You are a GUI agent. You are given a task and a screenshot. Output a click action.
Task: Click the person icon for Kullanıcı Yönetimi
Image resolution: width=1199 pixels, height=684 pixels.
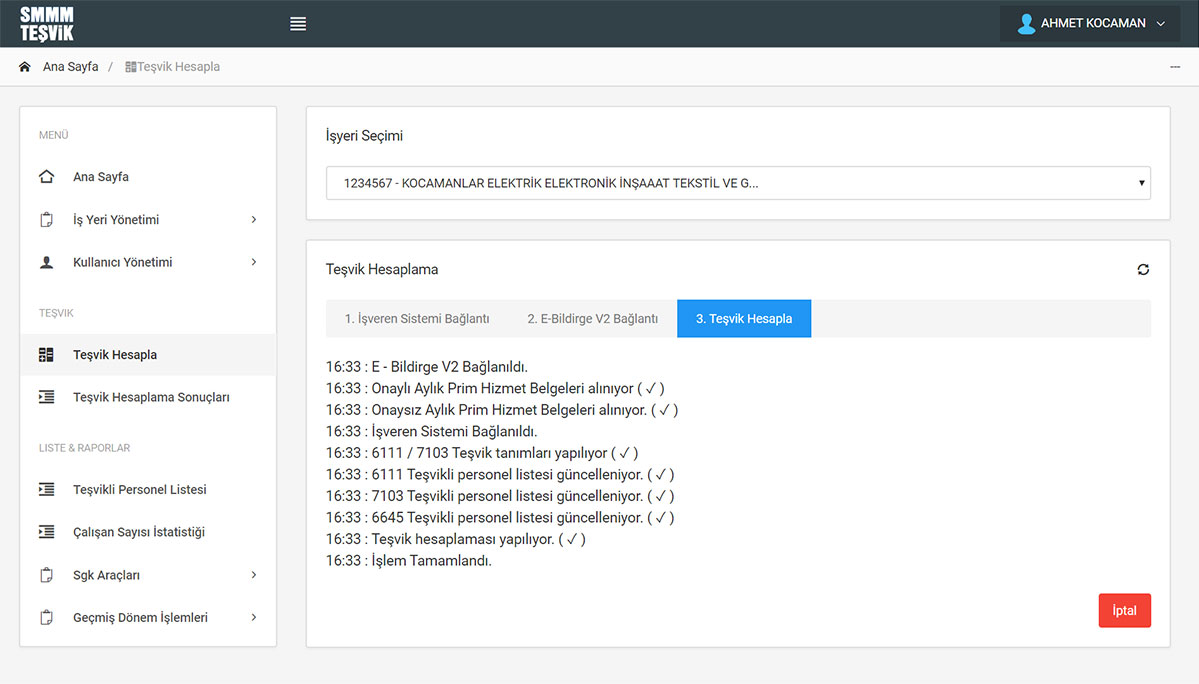pyautogui.click(x=46, y=262)
